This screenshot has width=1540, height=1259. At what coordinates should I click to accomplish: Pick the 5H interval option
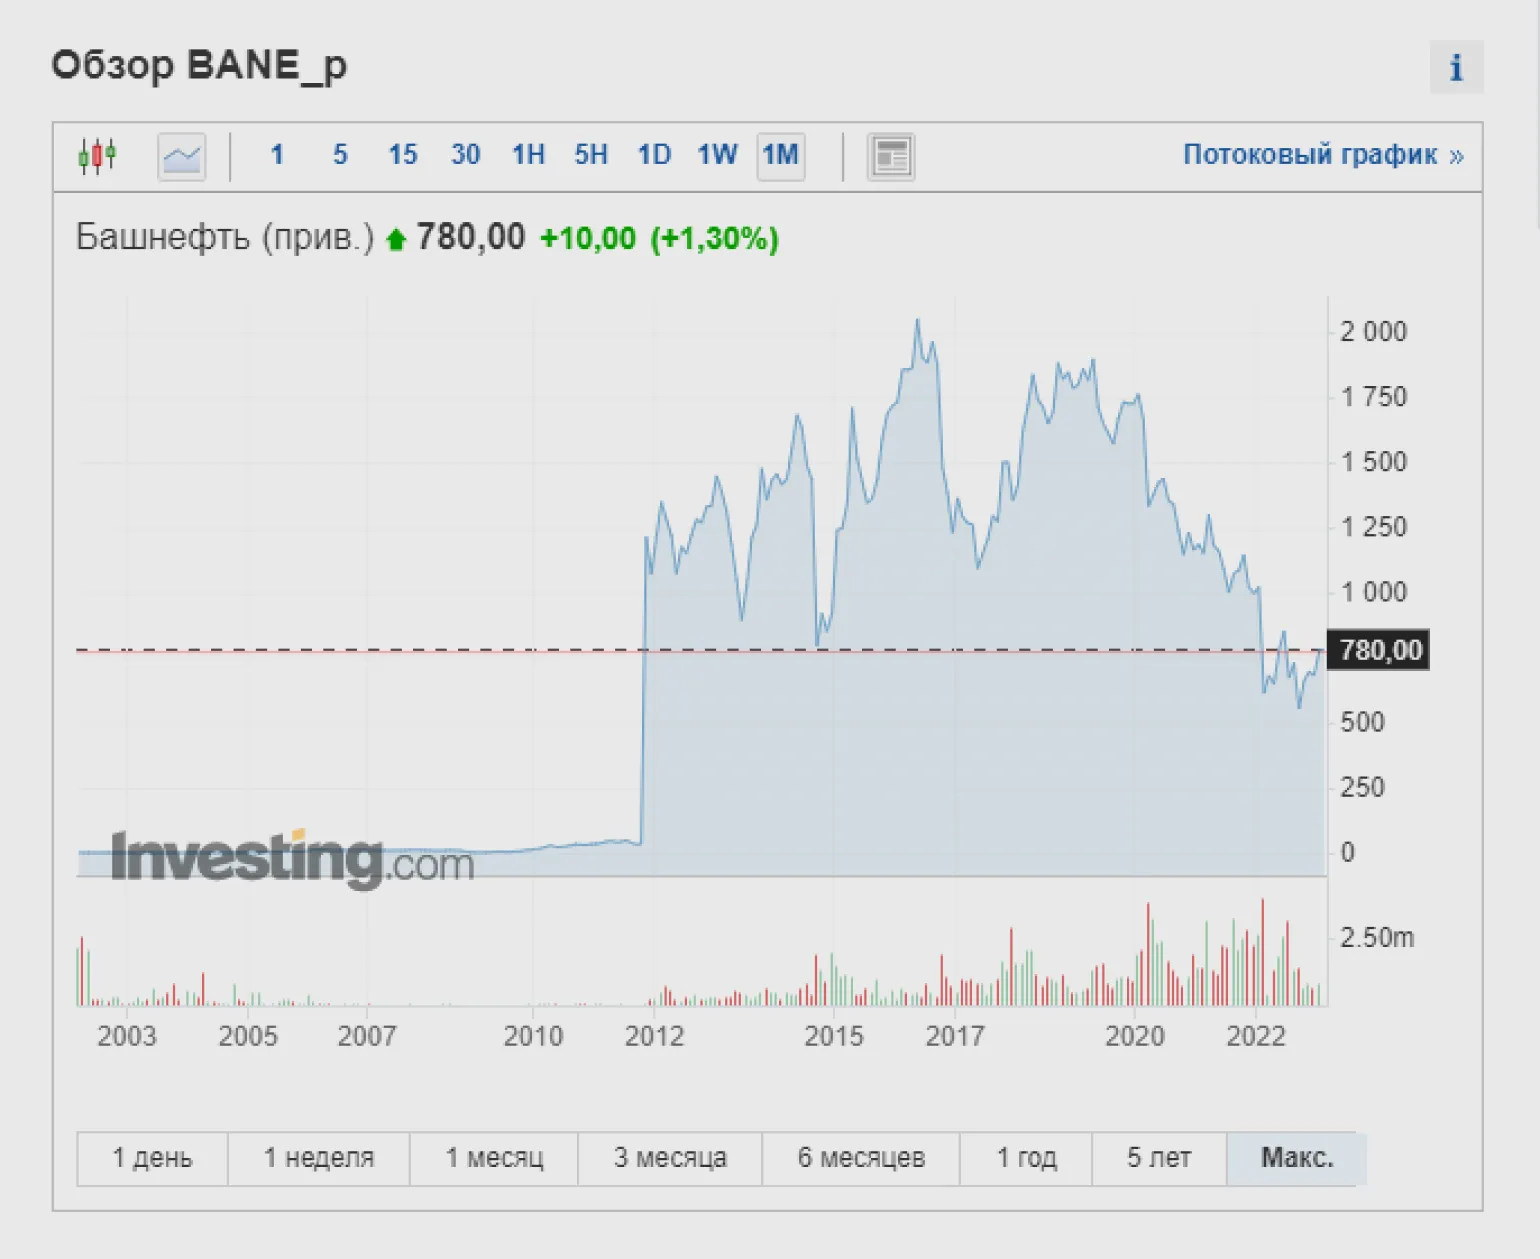pyautogui.click(x=591, y=155)
